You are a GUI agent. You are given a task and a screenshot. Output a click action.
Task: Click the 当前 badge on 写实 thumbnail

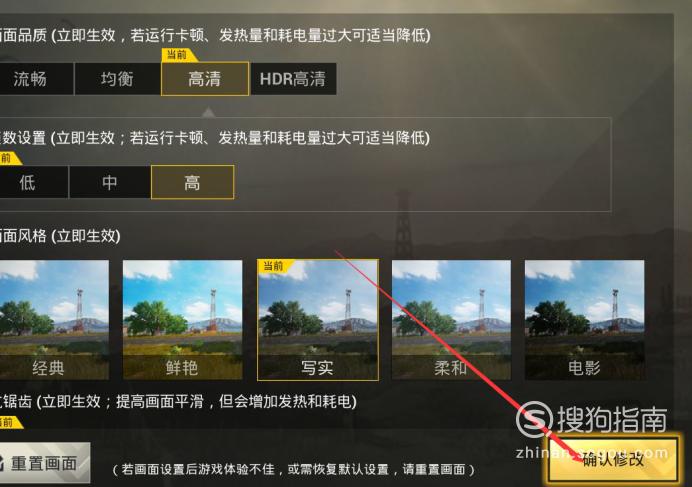(x=275, y=266)
